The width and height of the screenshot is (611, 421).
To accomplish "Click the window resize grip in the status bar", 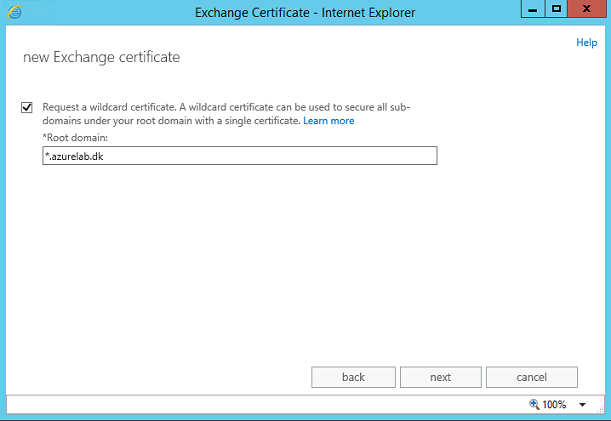I will point(600,409).
